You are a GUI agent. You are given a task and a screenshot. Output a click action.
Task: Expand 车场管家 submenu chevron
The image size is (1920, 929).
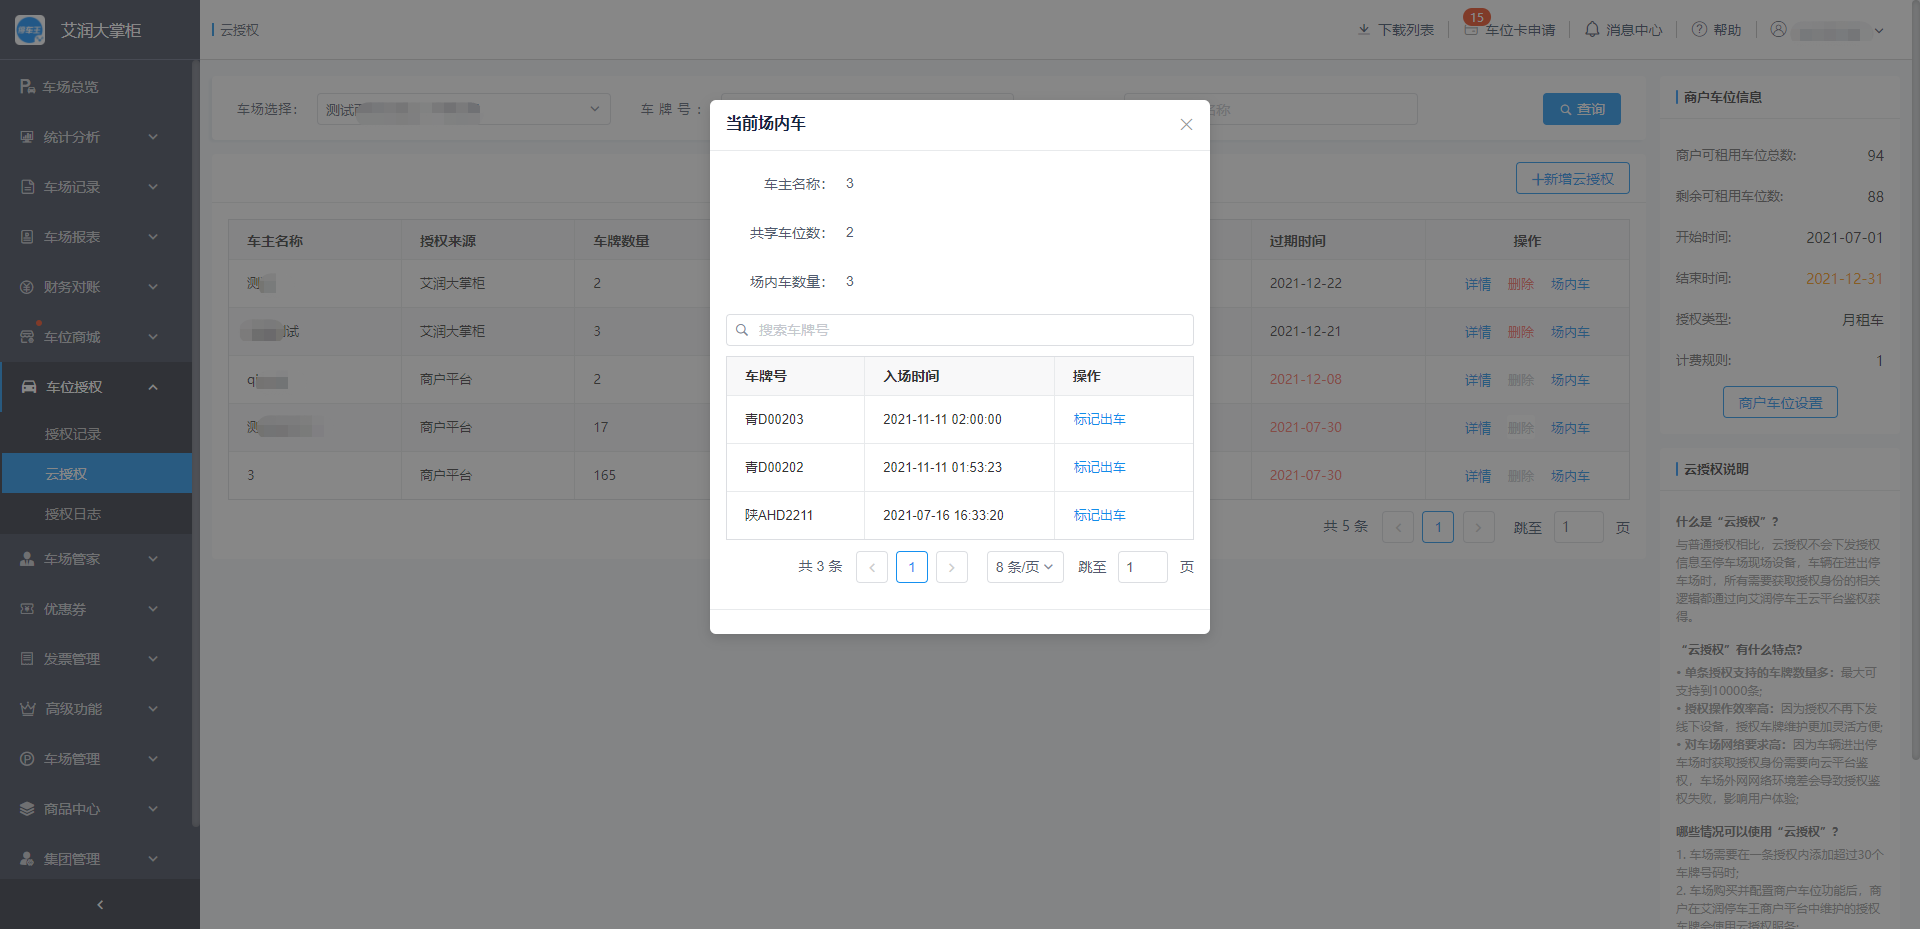pos(153,559)
